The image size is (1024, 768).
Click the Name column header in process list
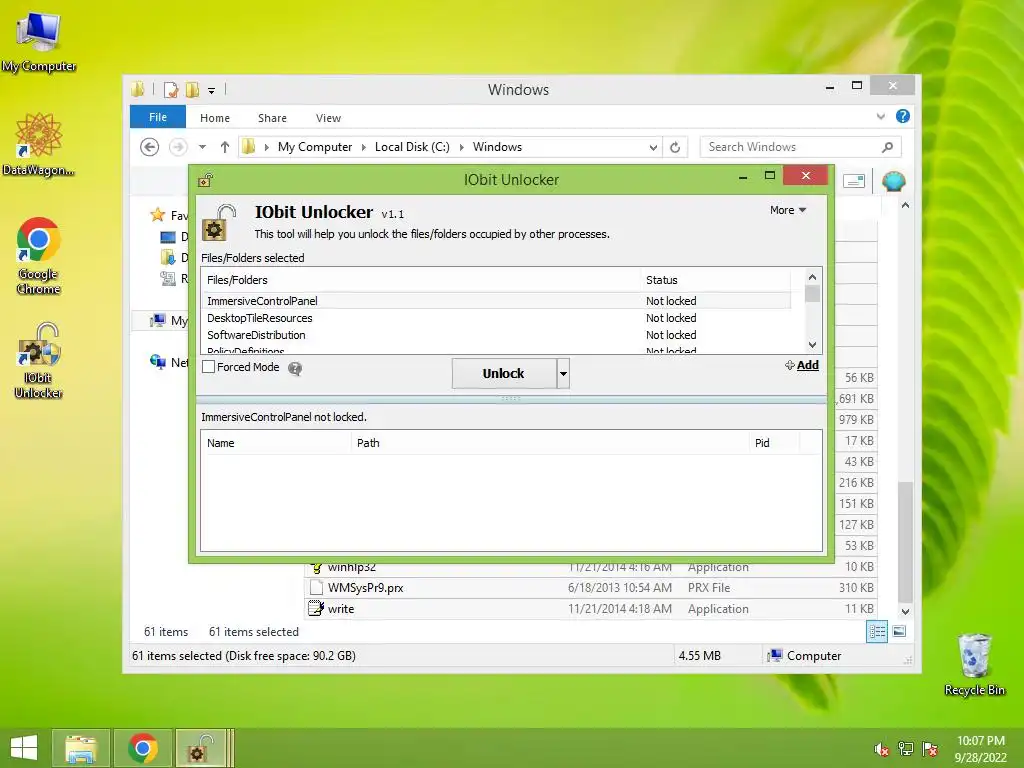[276, 443]
